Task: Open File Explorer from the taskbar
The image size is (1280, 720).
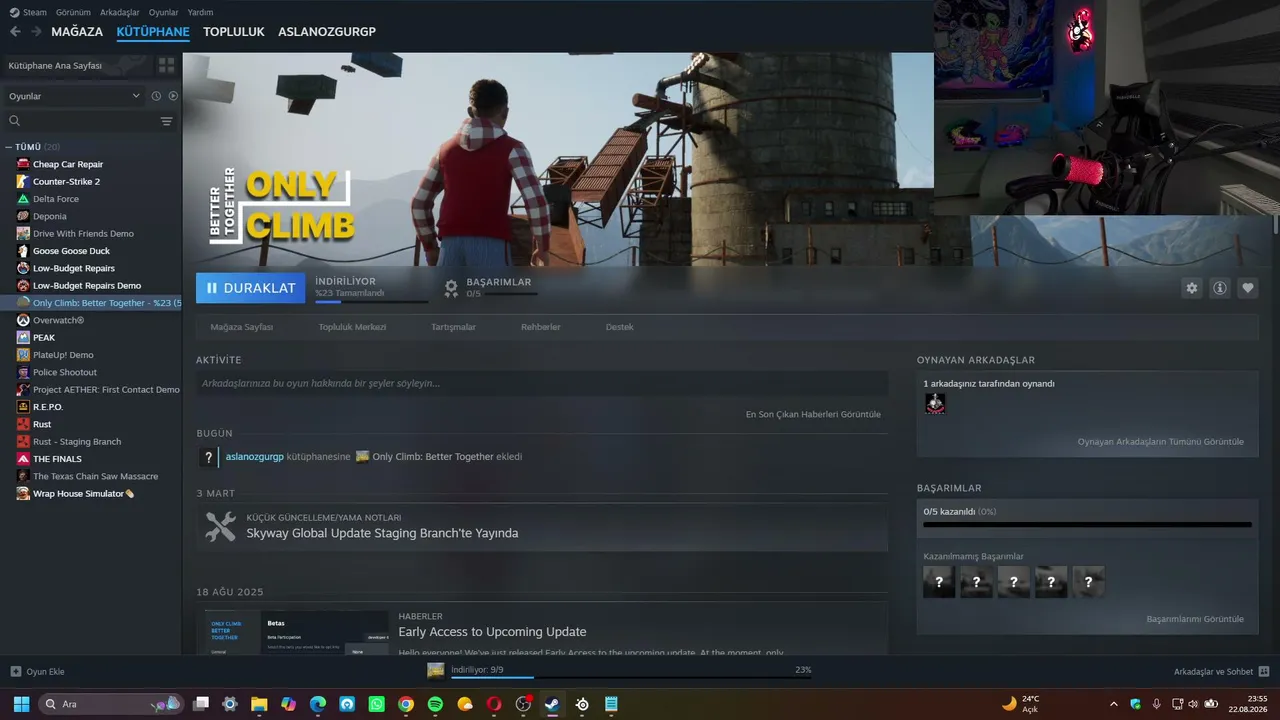Action: tap(259, 704)
